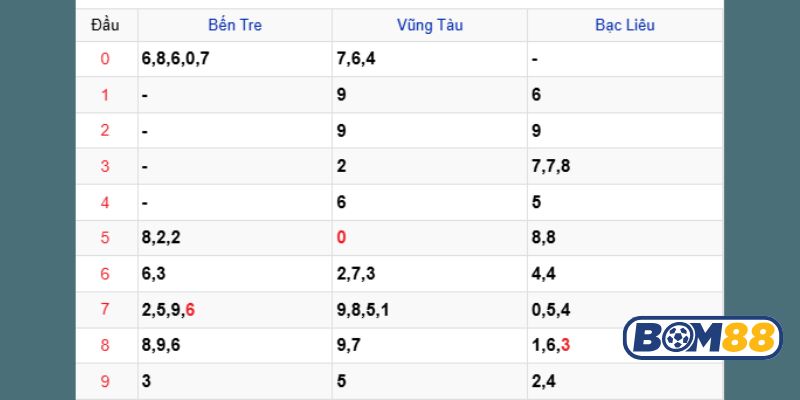This screenshot has height=400, width=800.
Task: Click the red 3 in Bạc Liêu column
Action: point(566,345)
